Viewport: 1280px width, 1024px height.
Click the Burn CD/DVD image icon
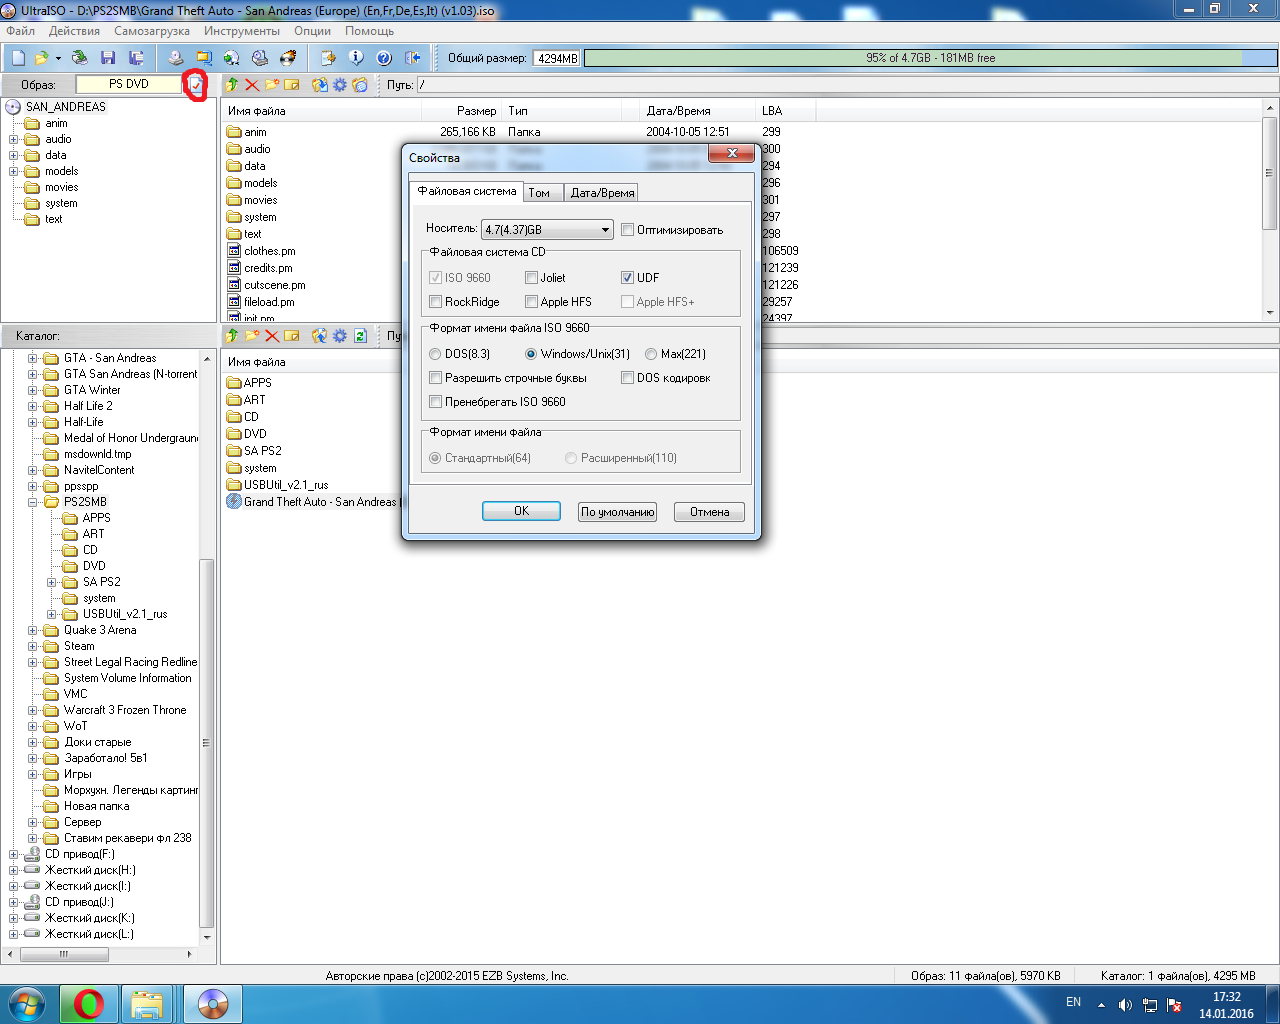[x=288, y=58]
